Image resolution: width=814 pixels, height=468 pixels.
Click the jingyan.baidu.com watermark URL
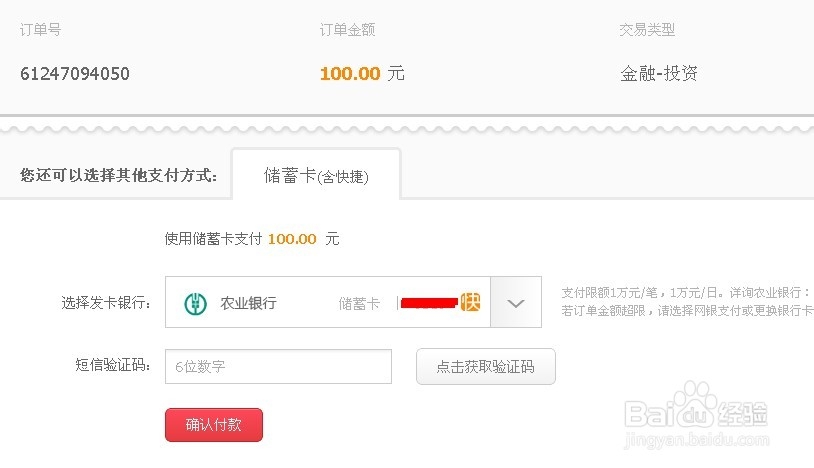pyautogui.click(x=697, y=440)
